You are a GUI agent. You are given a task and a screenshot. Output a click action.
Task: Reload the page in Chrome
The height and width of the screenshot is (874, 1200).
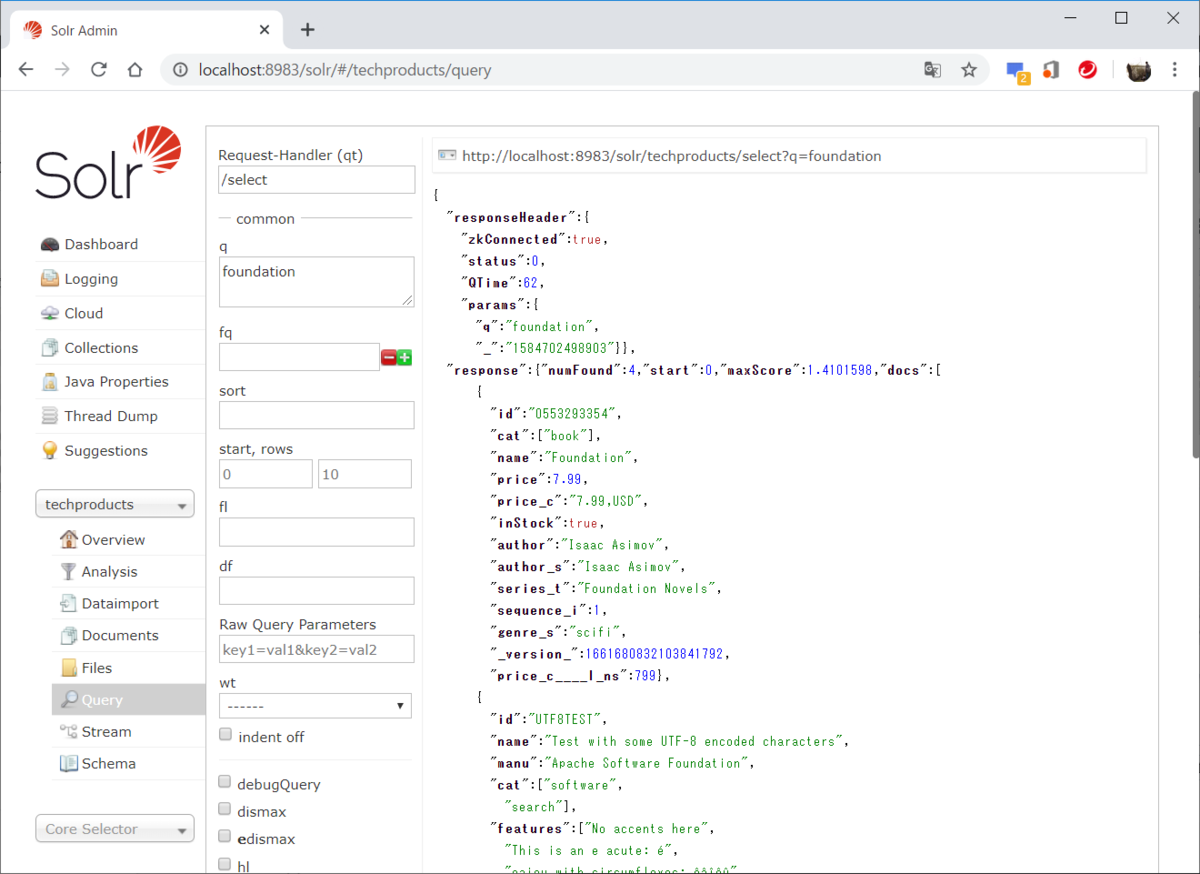[x=98, y=70]
